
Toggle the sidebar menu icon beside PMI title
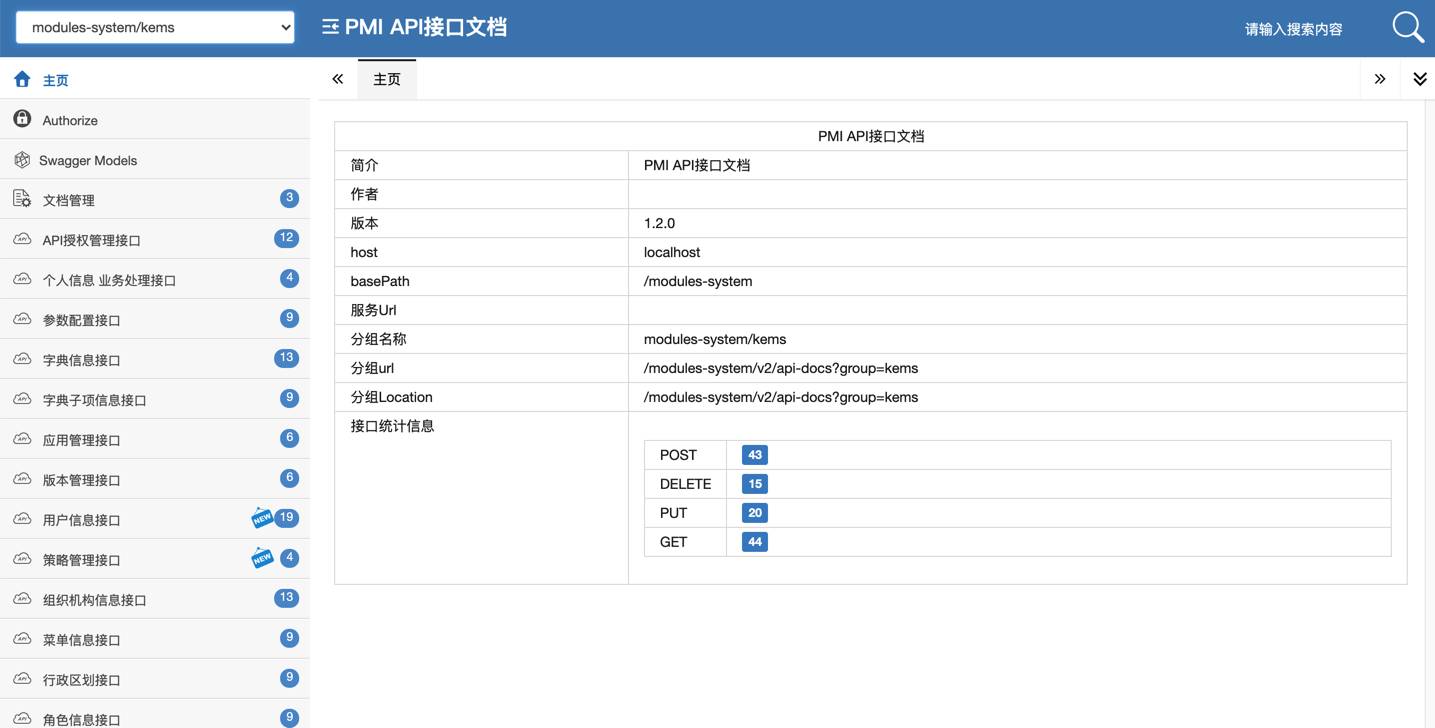(330, 27)
